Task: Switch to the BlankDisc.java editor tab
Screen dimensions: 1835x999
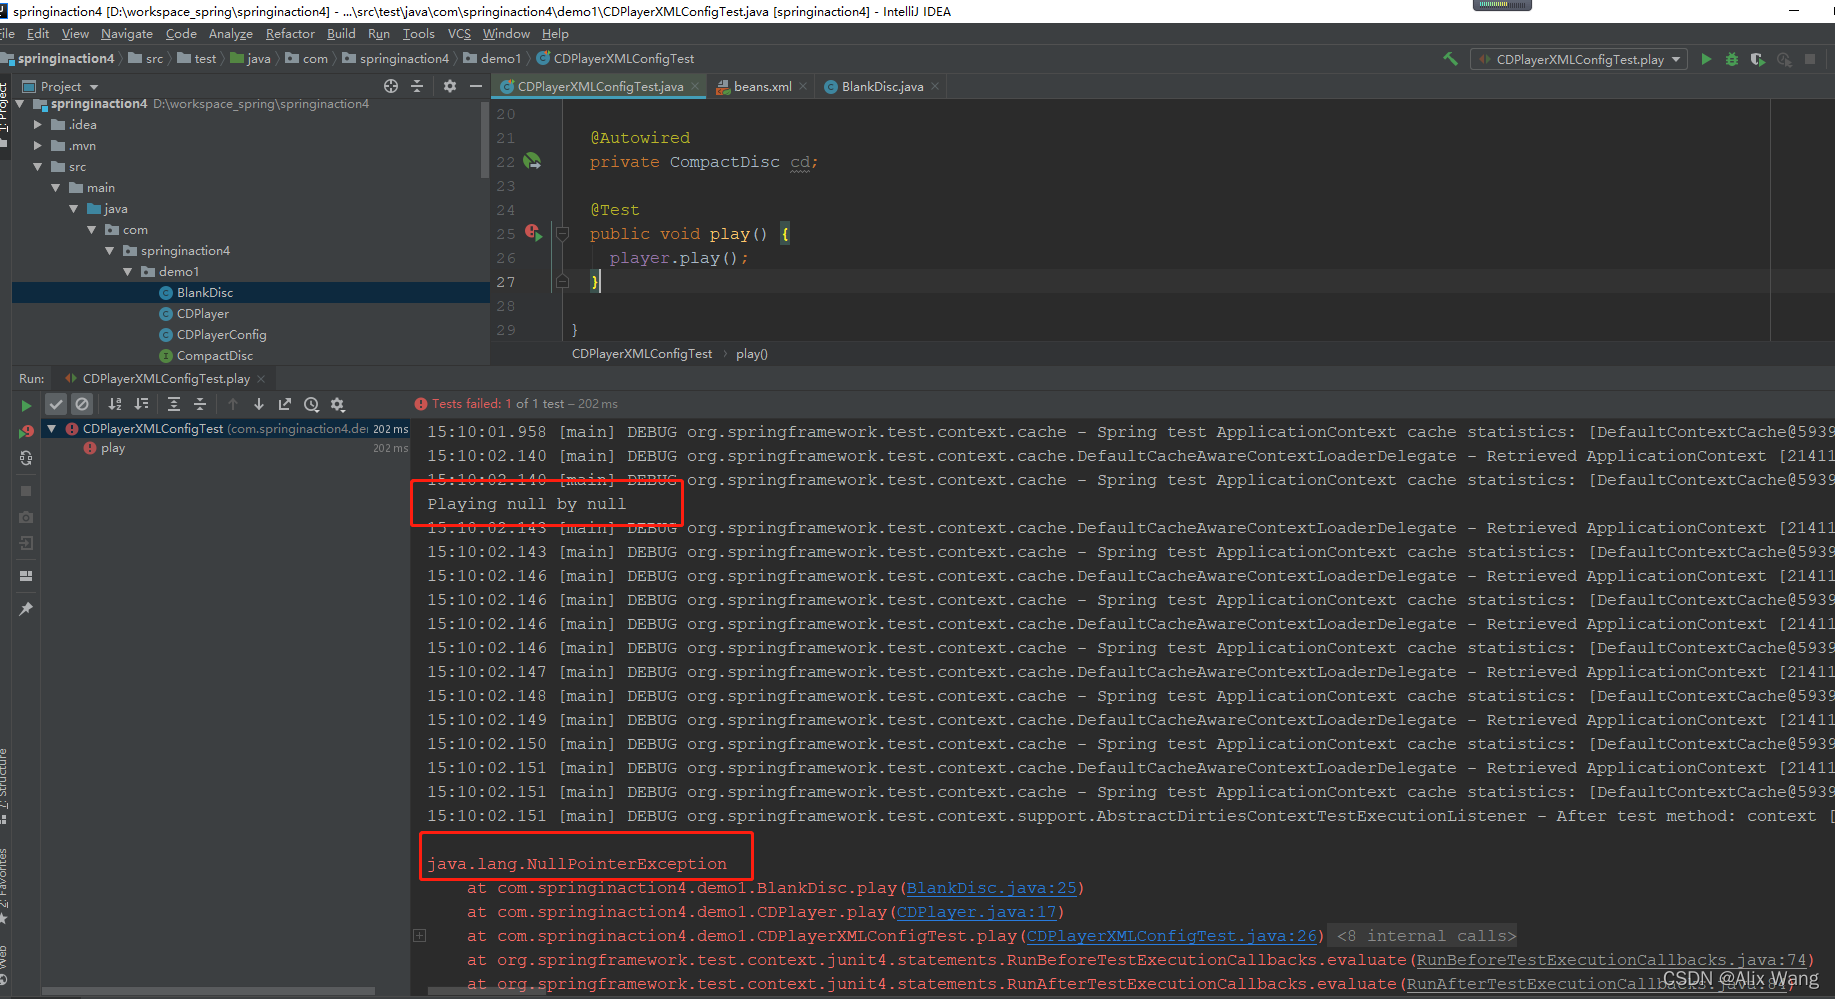Action: tap(882, 87)
